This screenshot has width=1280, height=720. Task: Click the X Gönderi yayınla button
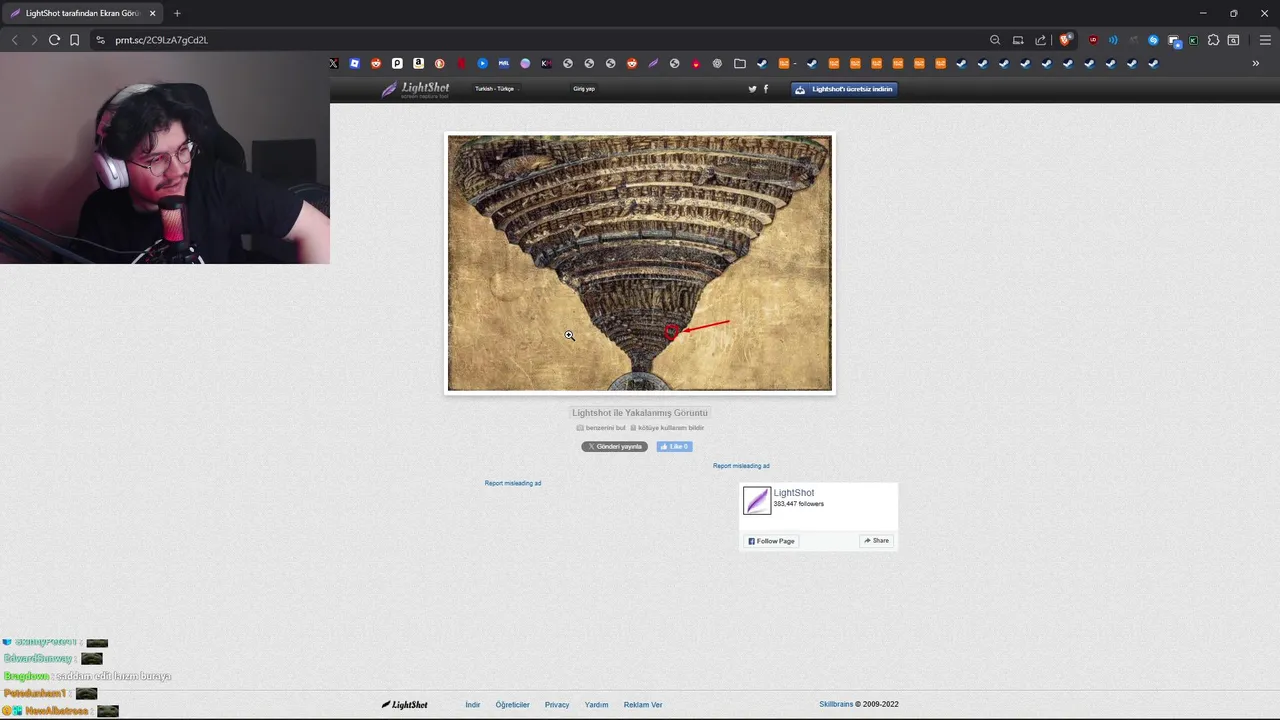point(614,447)
